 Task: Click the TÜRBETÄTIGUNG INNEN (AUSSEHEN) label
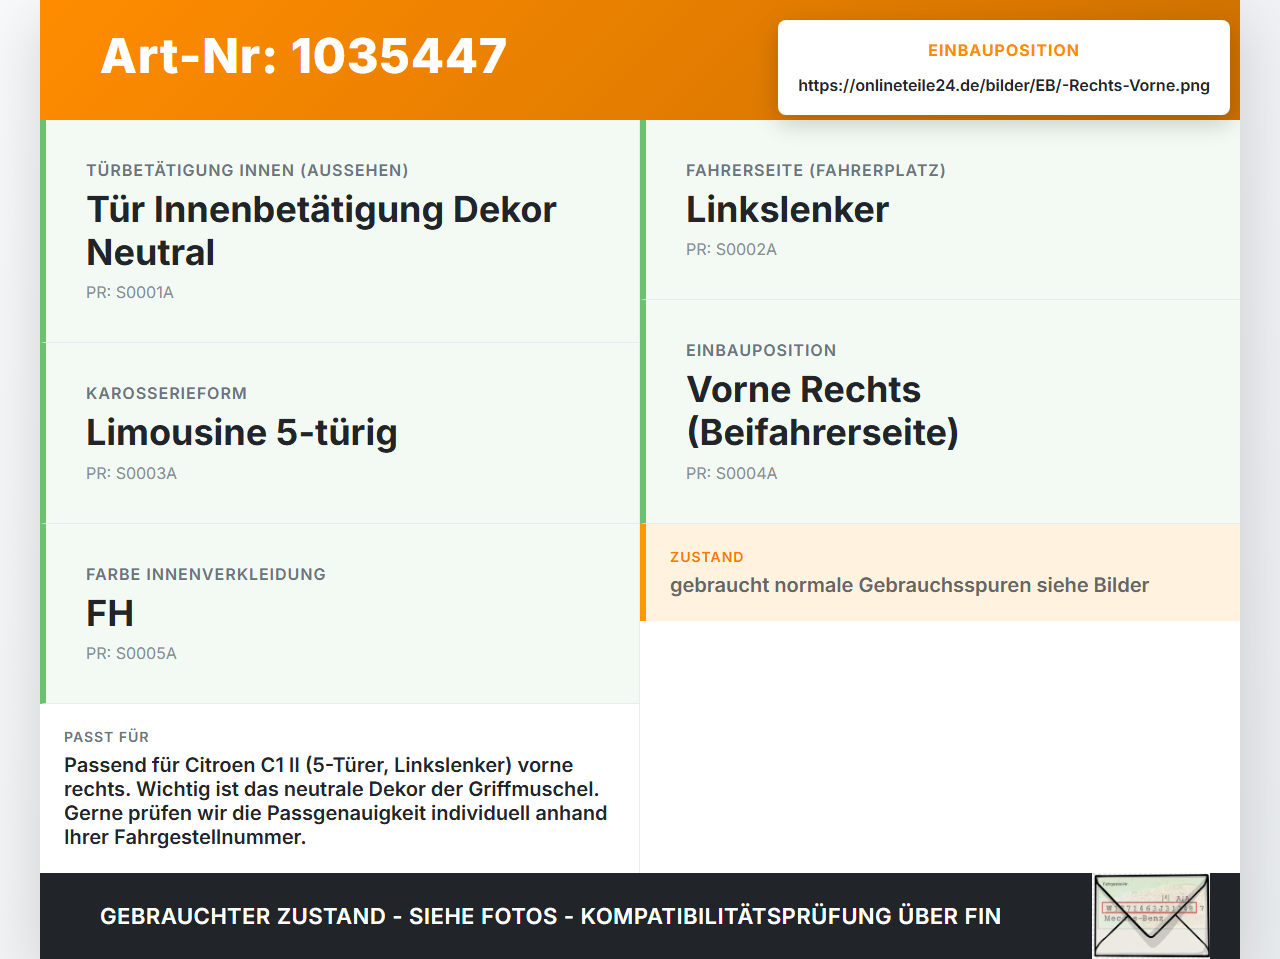click(247, 170)
